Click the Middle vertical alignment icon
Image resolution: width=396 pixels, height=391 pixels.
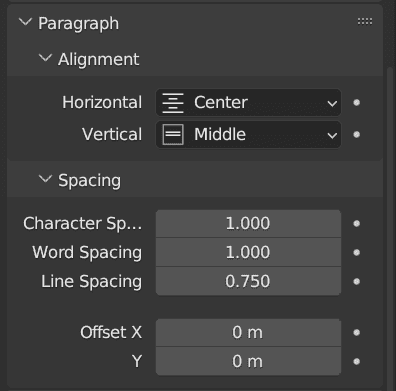click(173, 135)
